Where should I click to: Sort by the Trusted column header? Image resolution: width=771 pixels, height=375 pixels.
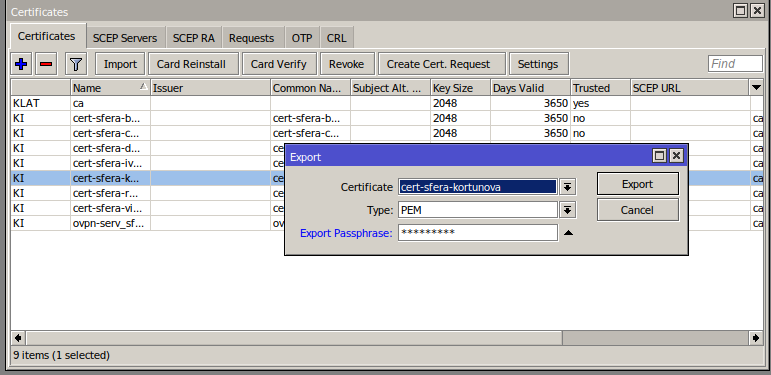(600, 88)
